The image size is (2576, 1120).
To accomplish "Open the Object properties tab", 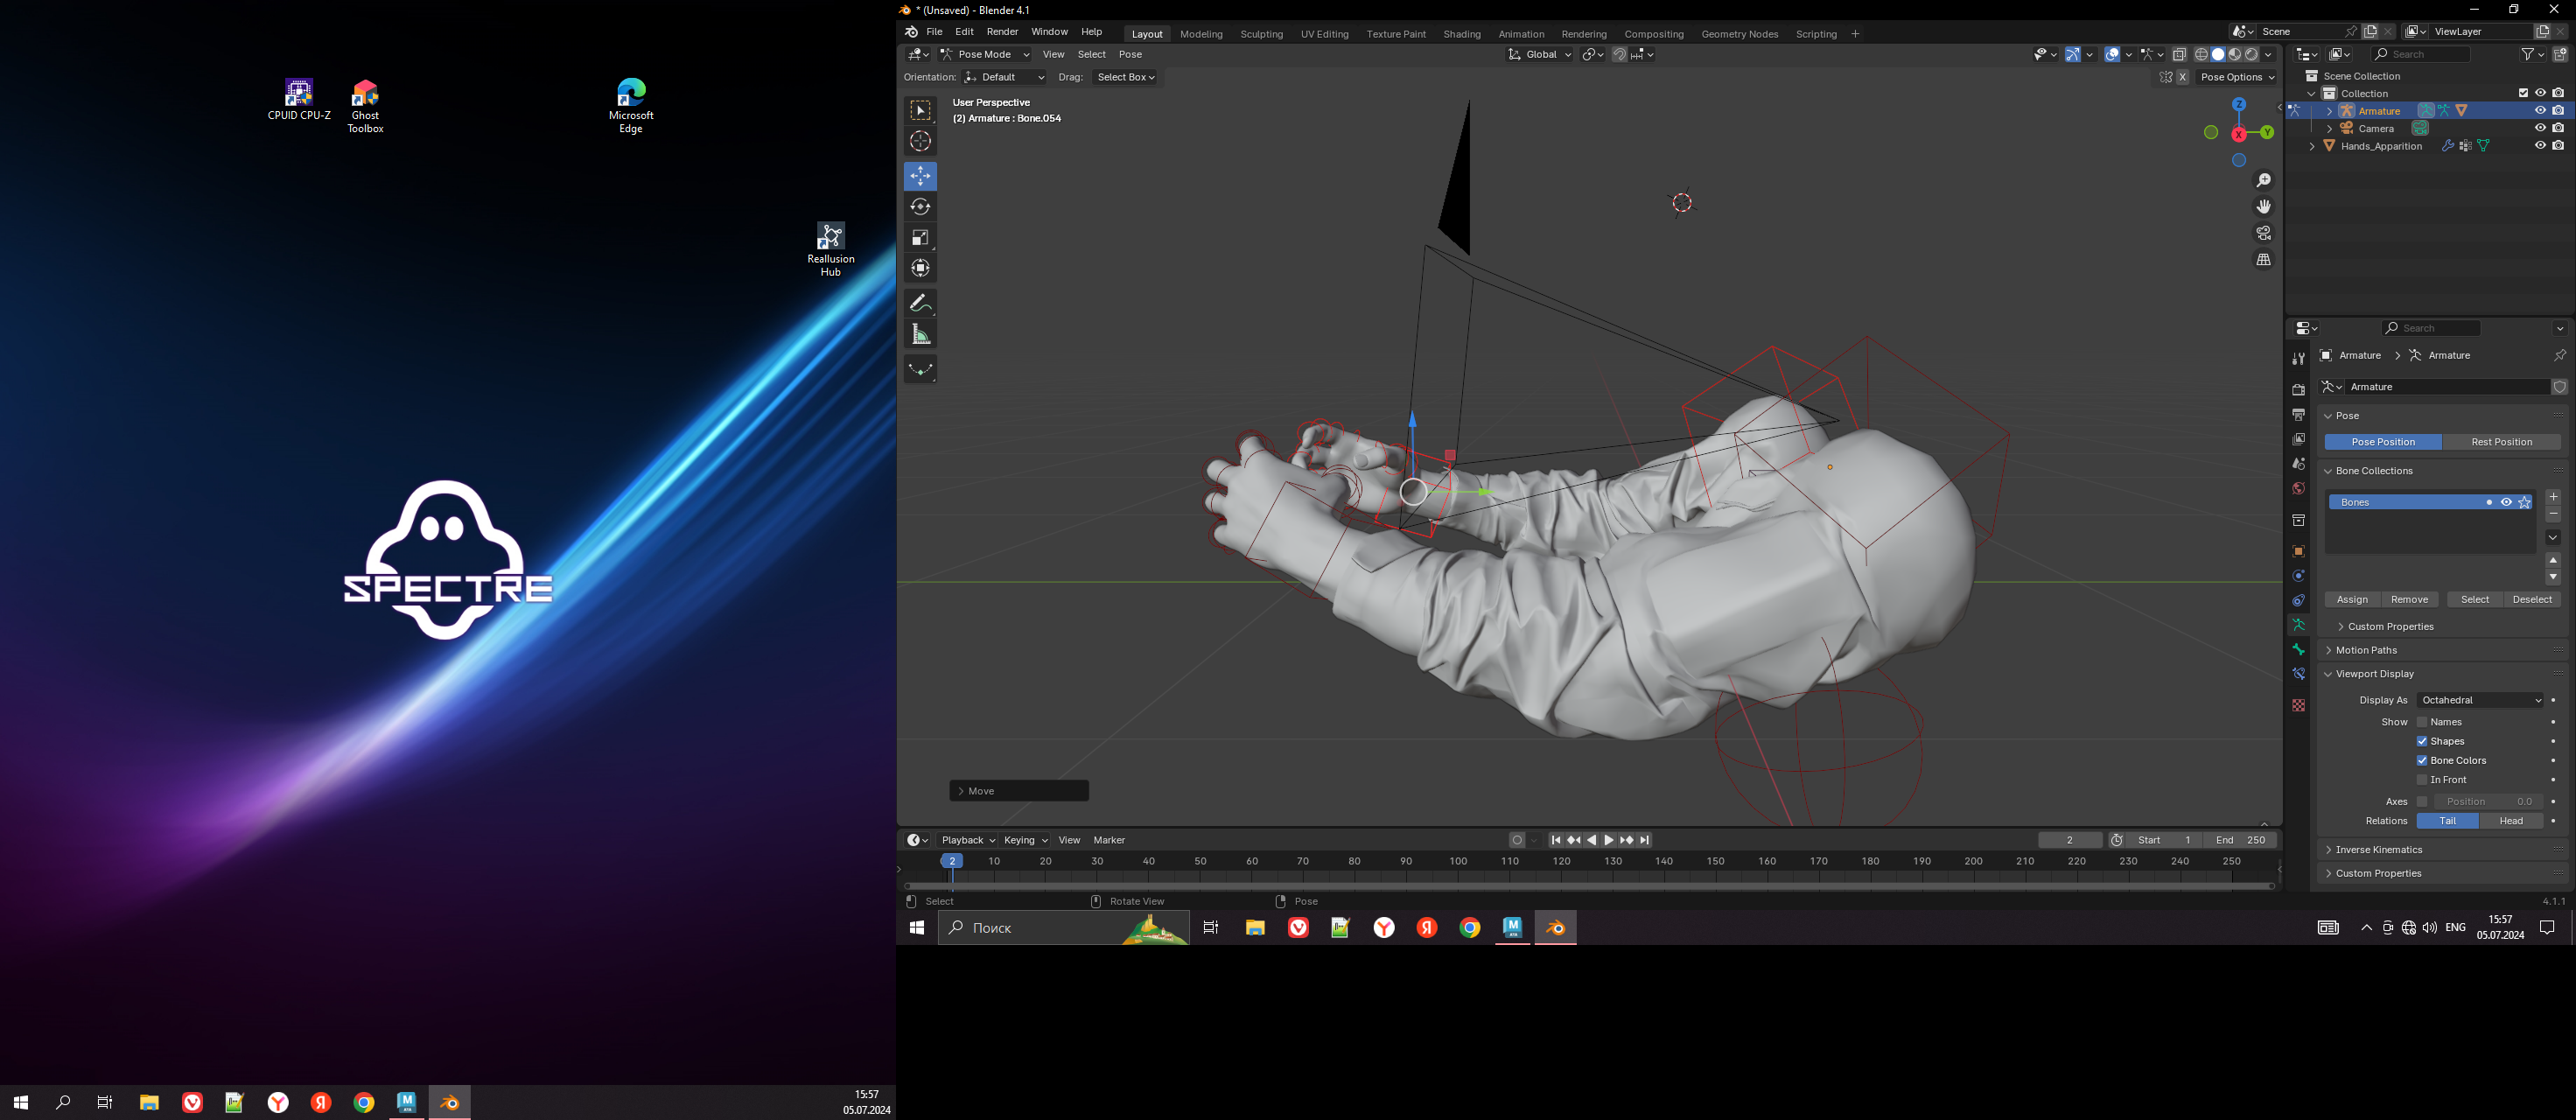I will tap(2298, 552).
